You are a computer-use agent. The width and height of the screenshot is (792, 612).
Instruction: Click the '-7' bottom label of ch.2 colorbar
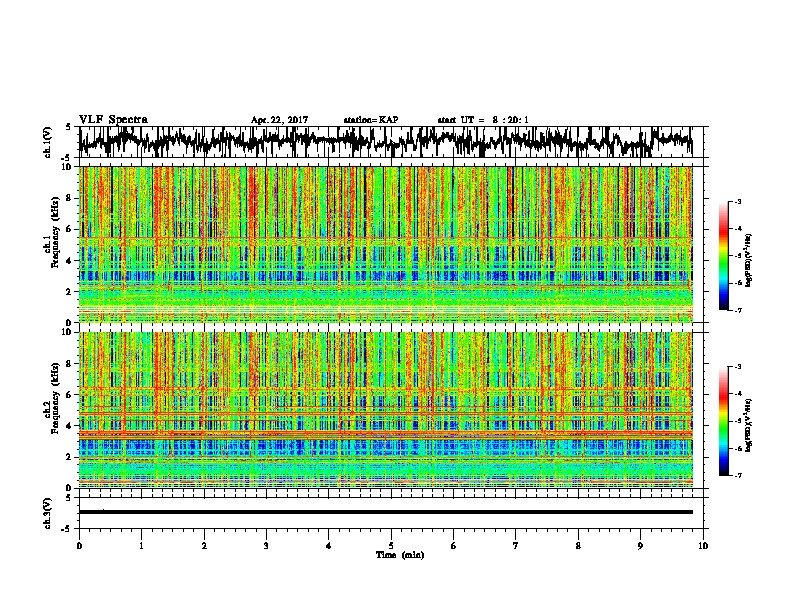(737, 475)
